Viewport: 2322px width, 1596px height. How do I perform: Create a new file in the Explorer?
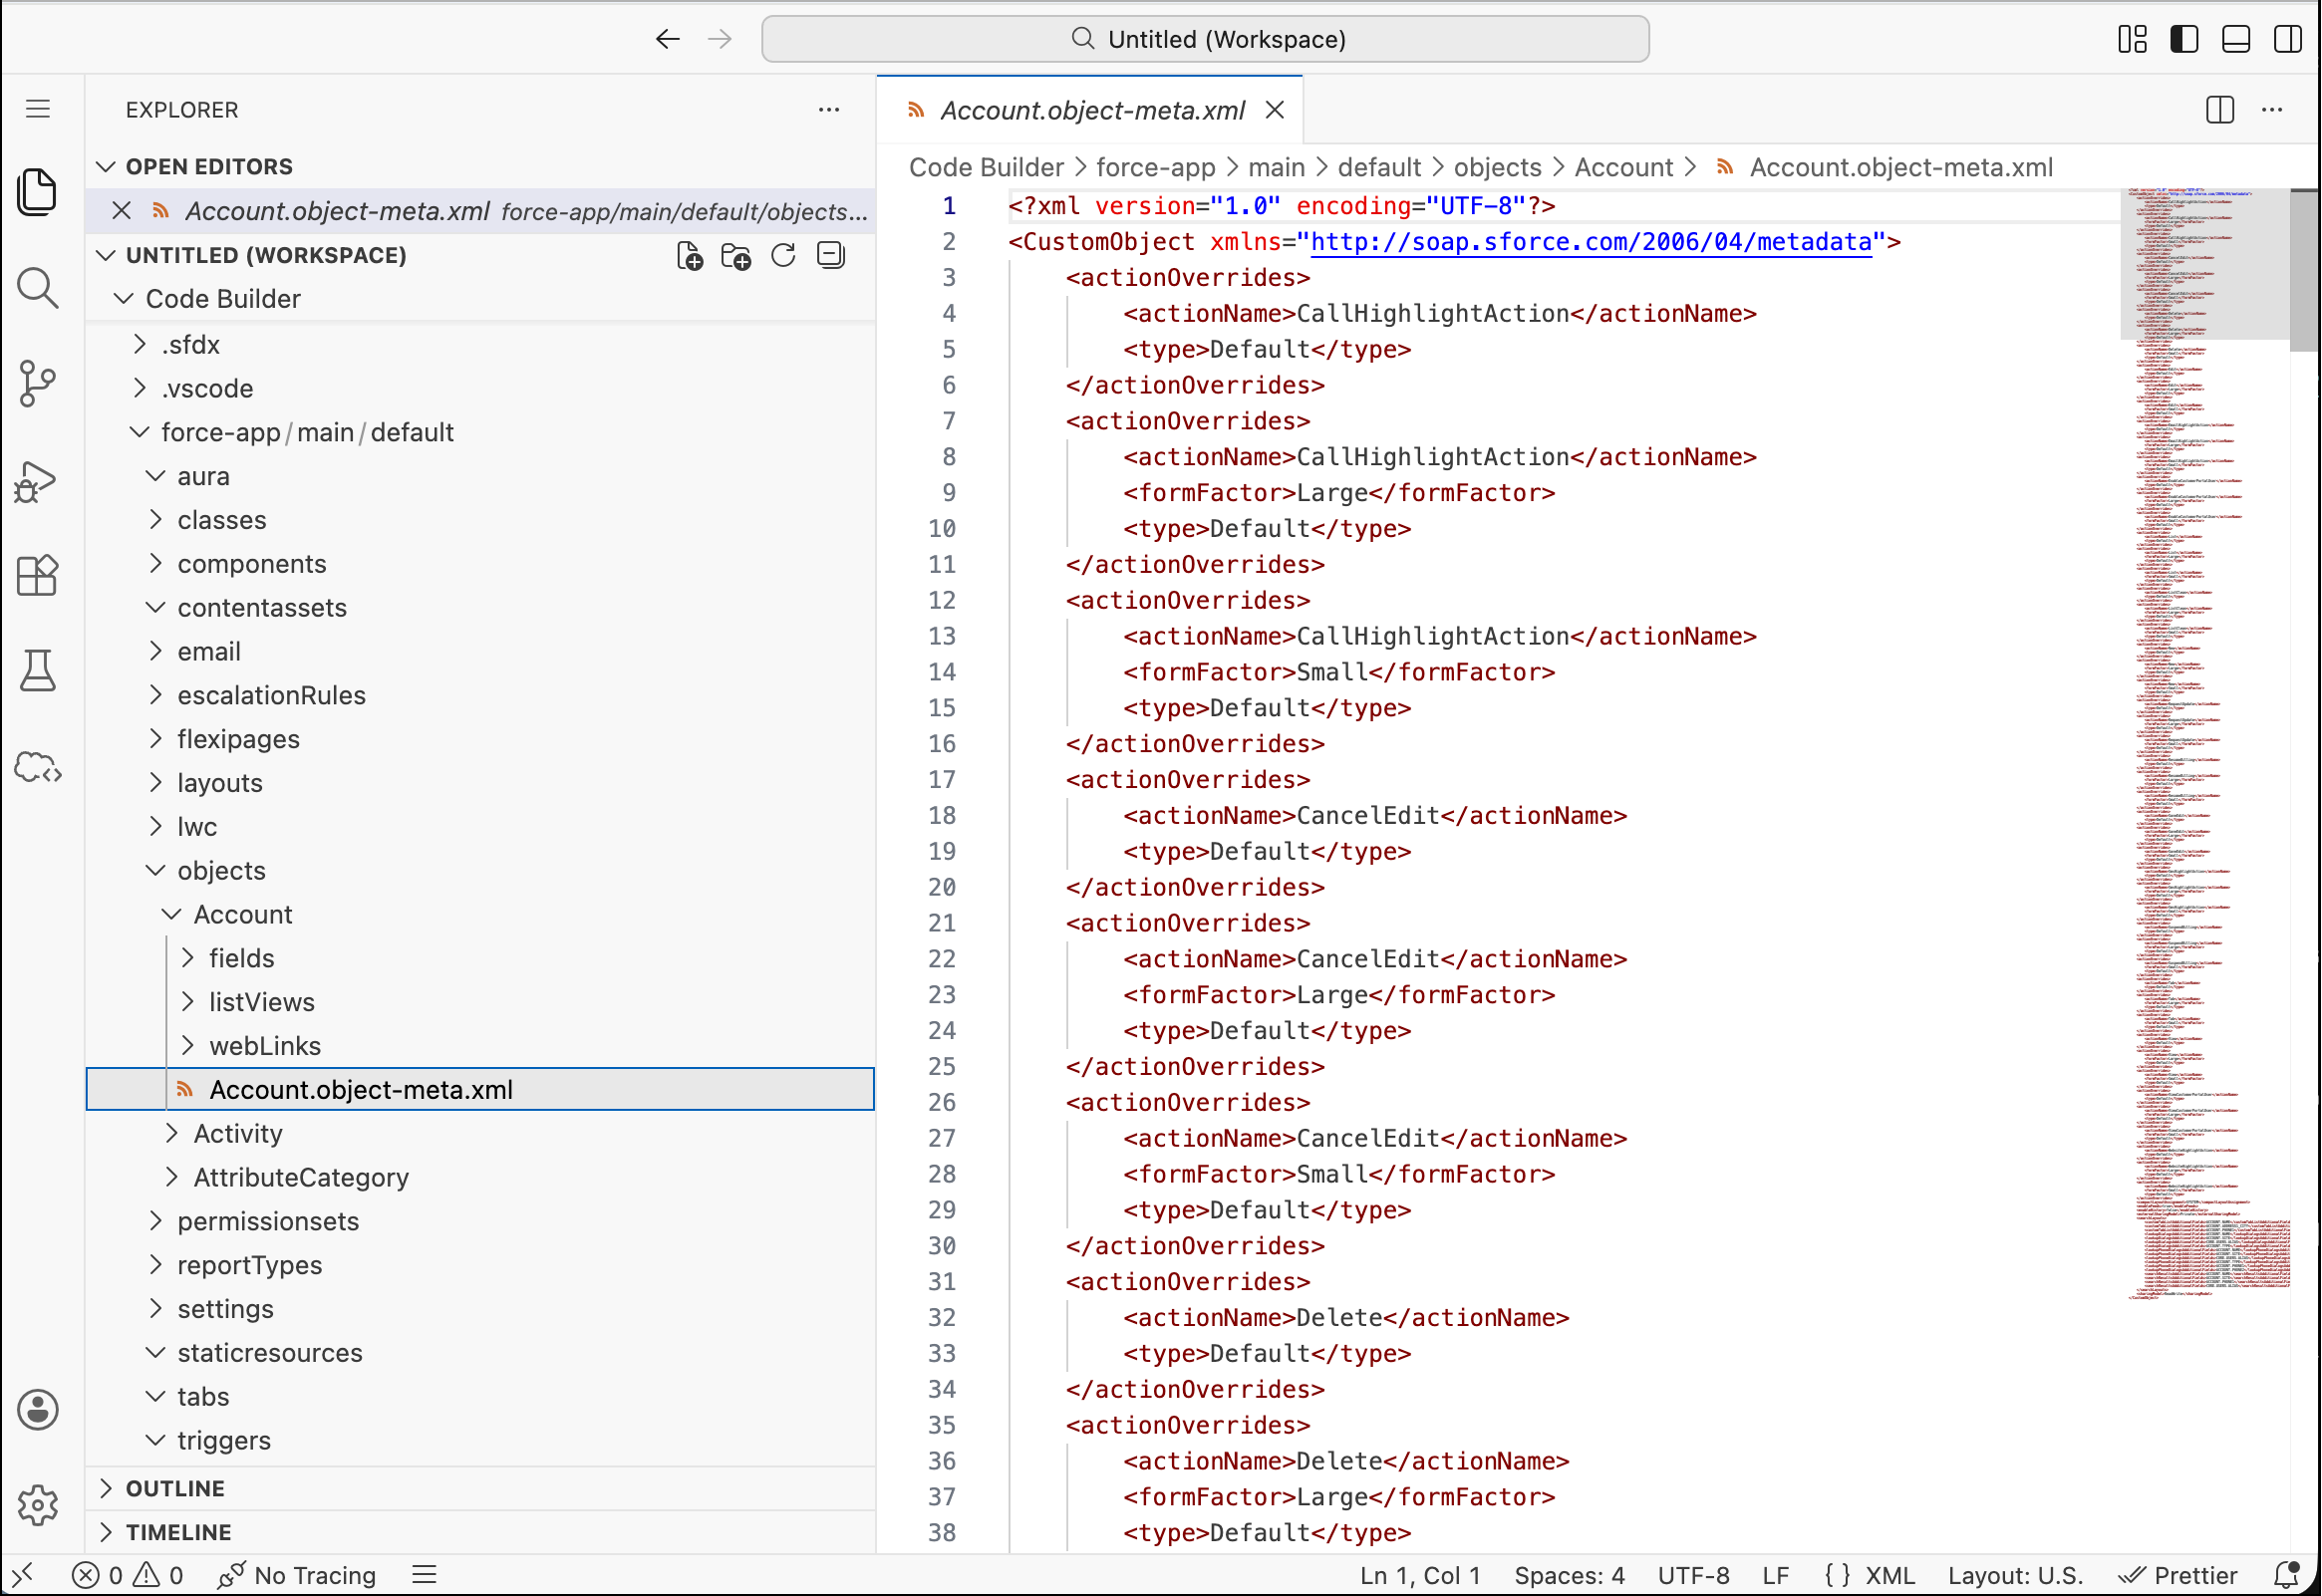point(689,256)
